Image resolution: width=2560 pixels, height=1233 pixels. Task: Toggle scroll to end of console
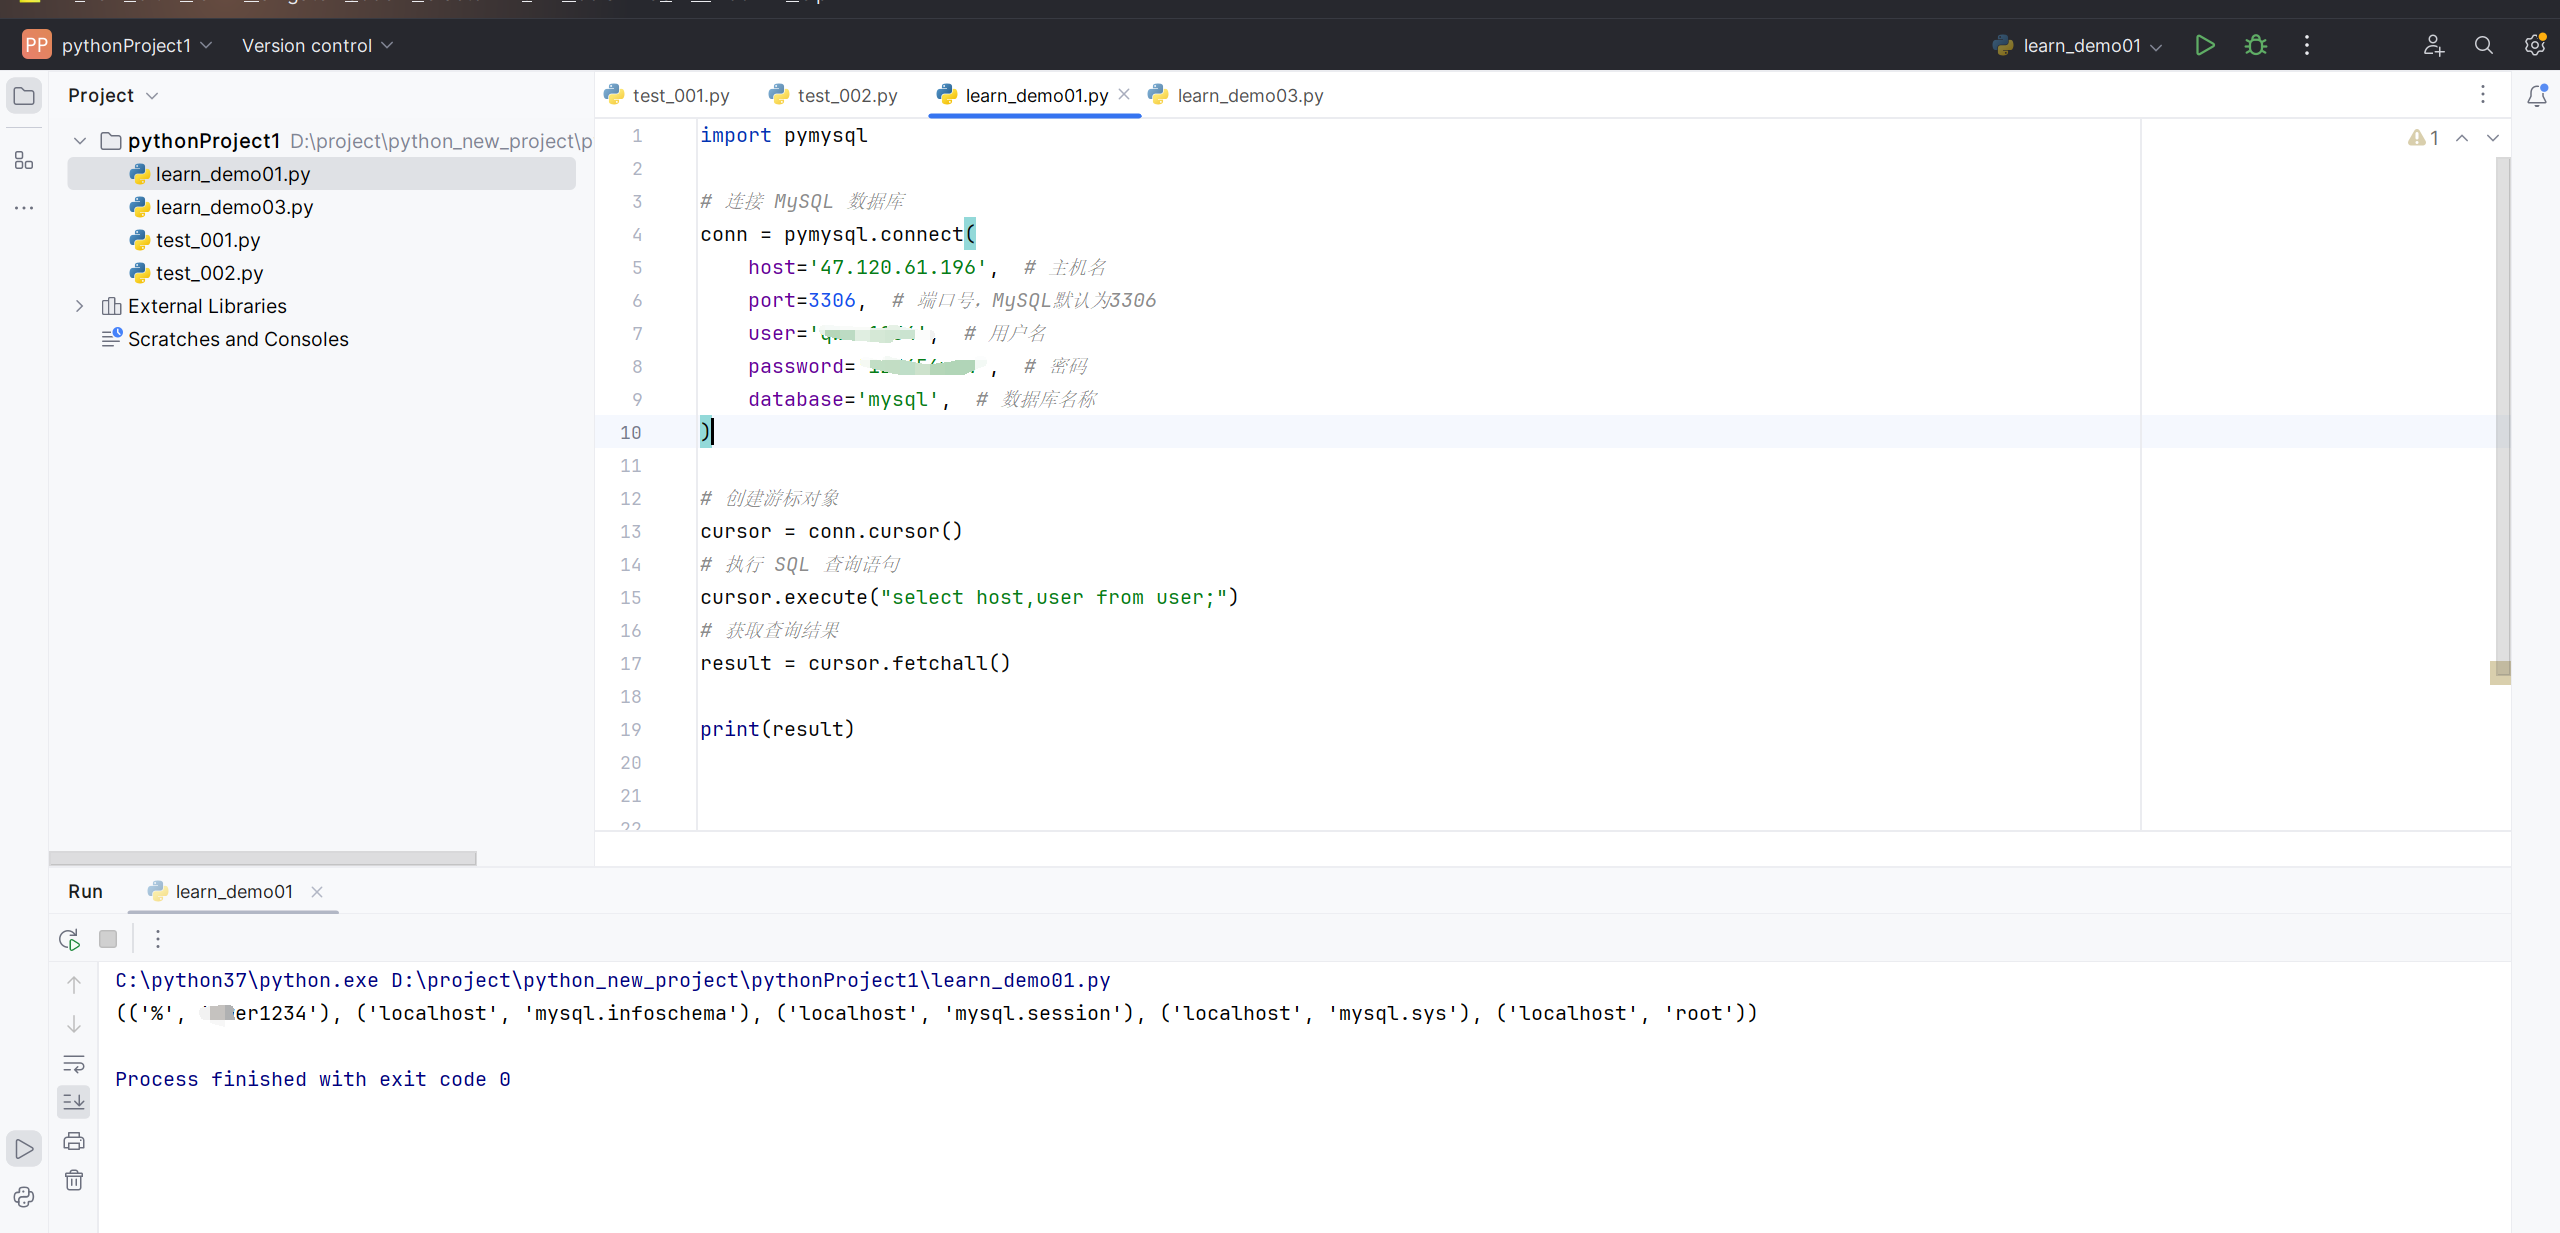74,1102
